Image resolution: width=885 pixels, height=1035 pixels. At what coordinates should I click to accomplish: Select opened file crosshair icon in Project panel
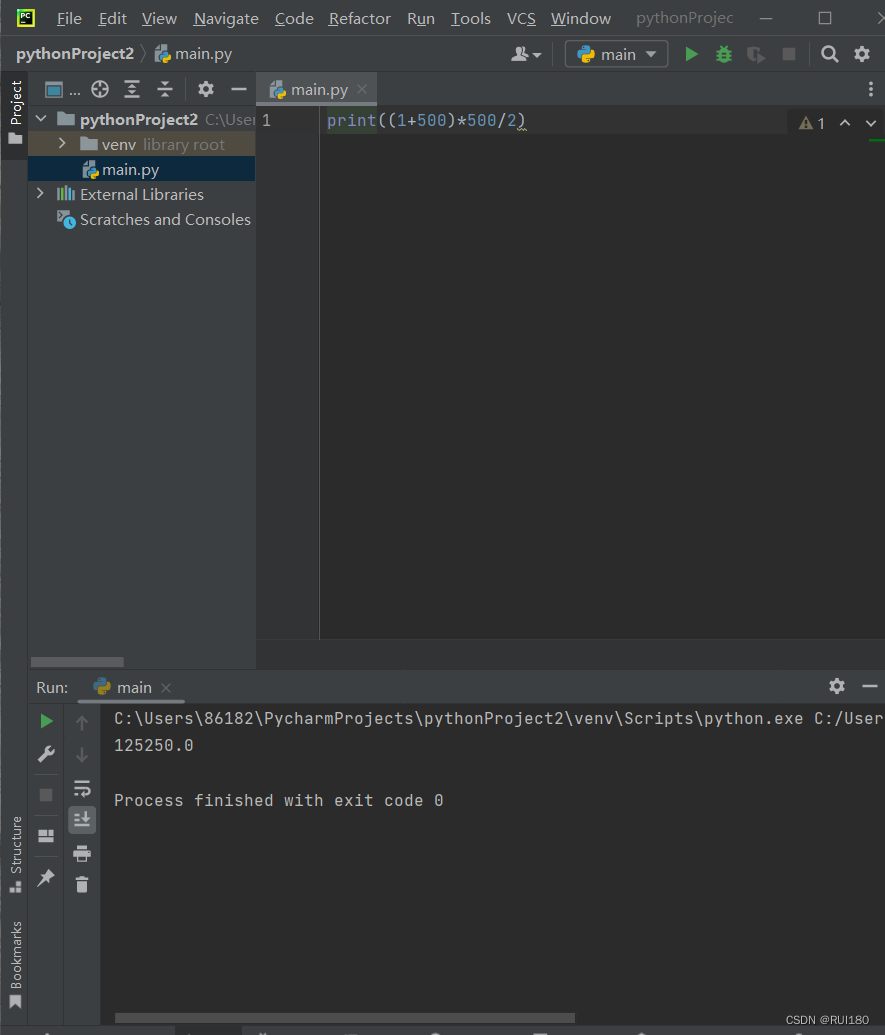point(100,89)
